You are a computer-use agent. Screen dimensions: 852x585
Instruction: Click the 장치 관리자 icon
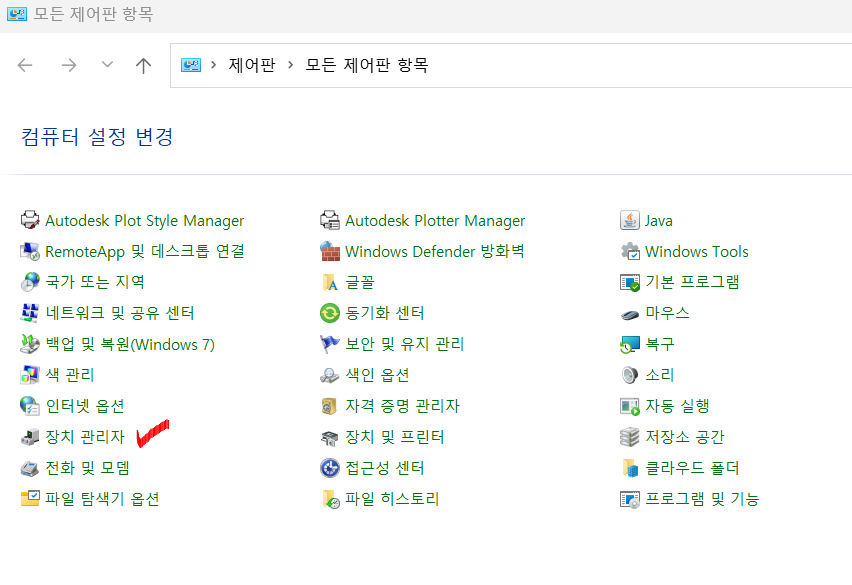coord(30,437)
